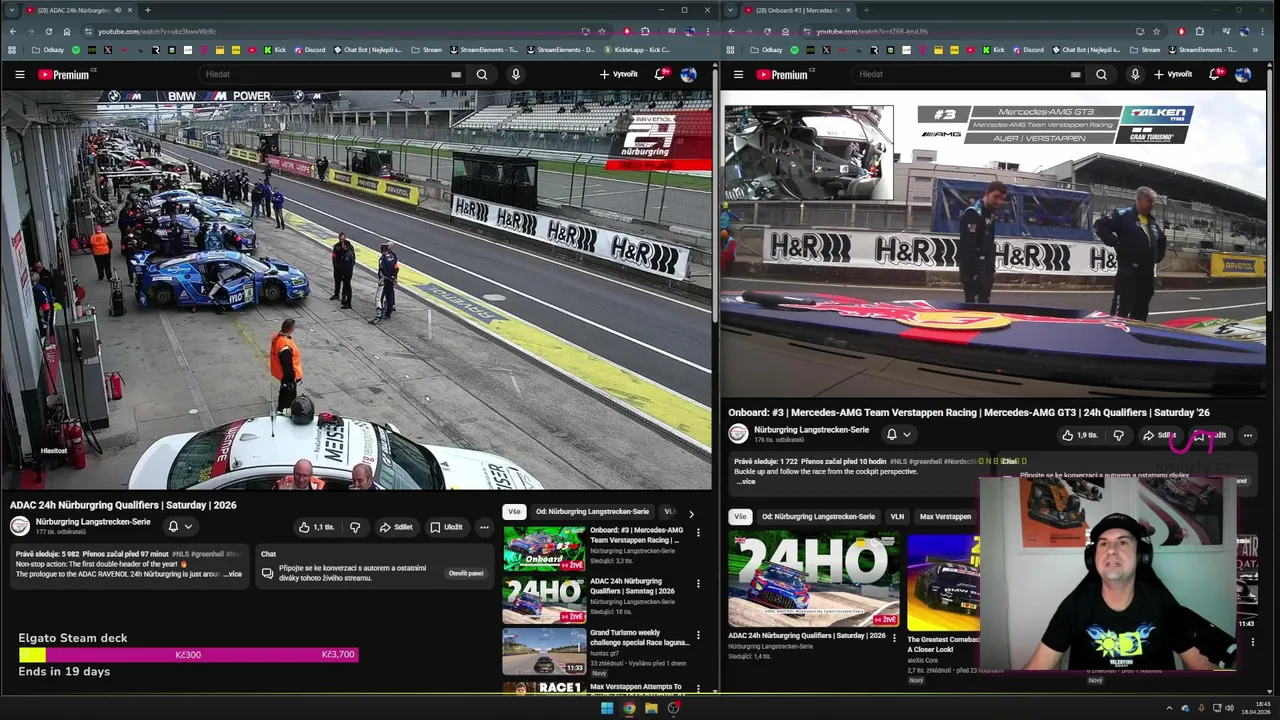The width and height of the screenshot is (1280, 720).
Task: Open notification bell dropdown under ADAC video
Action: point(180,526)
